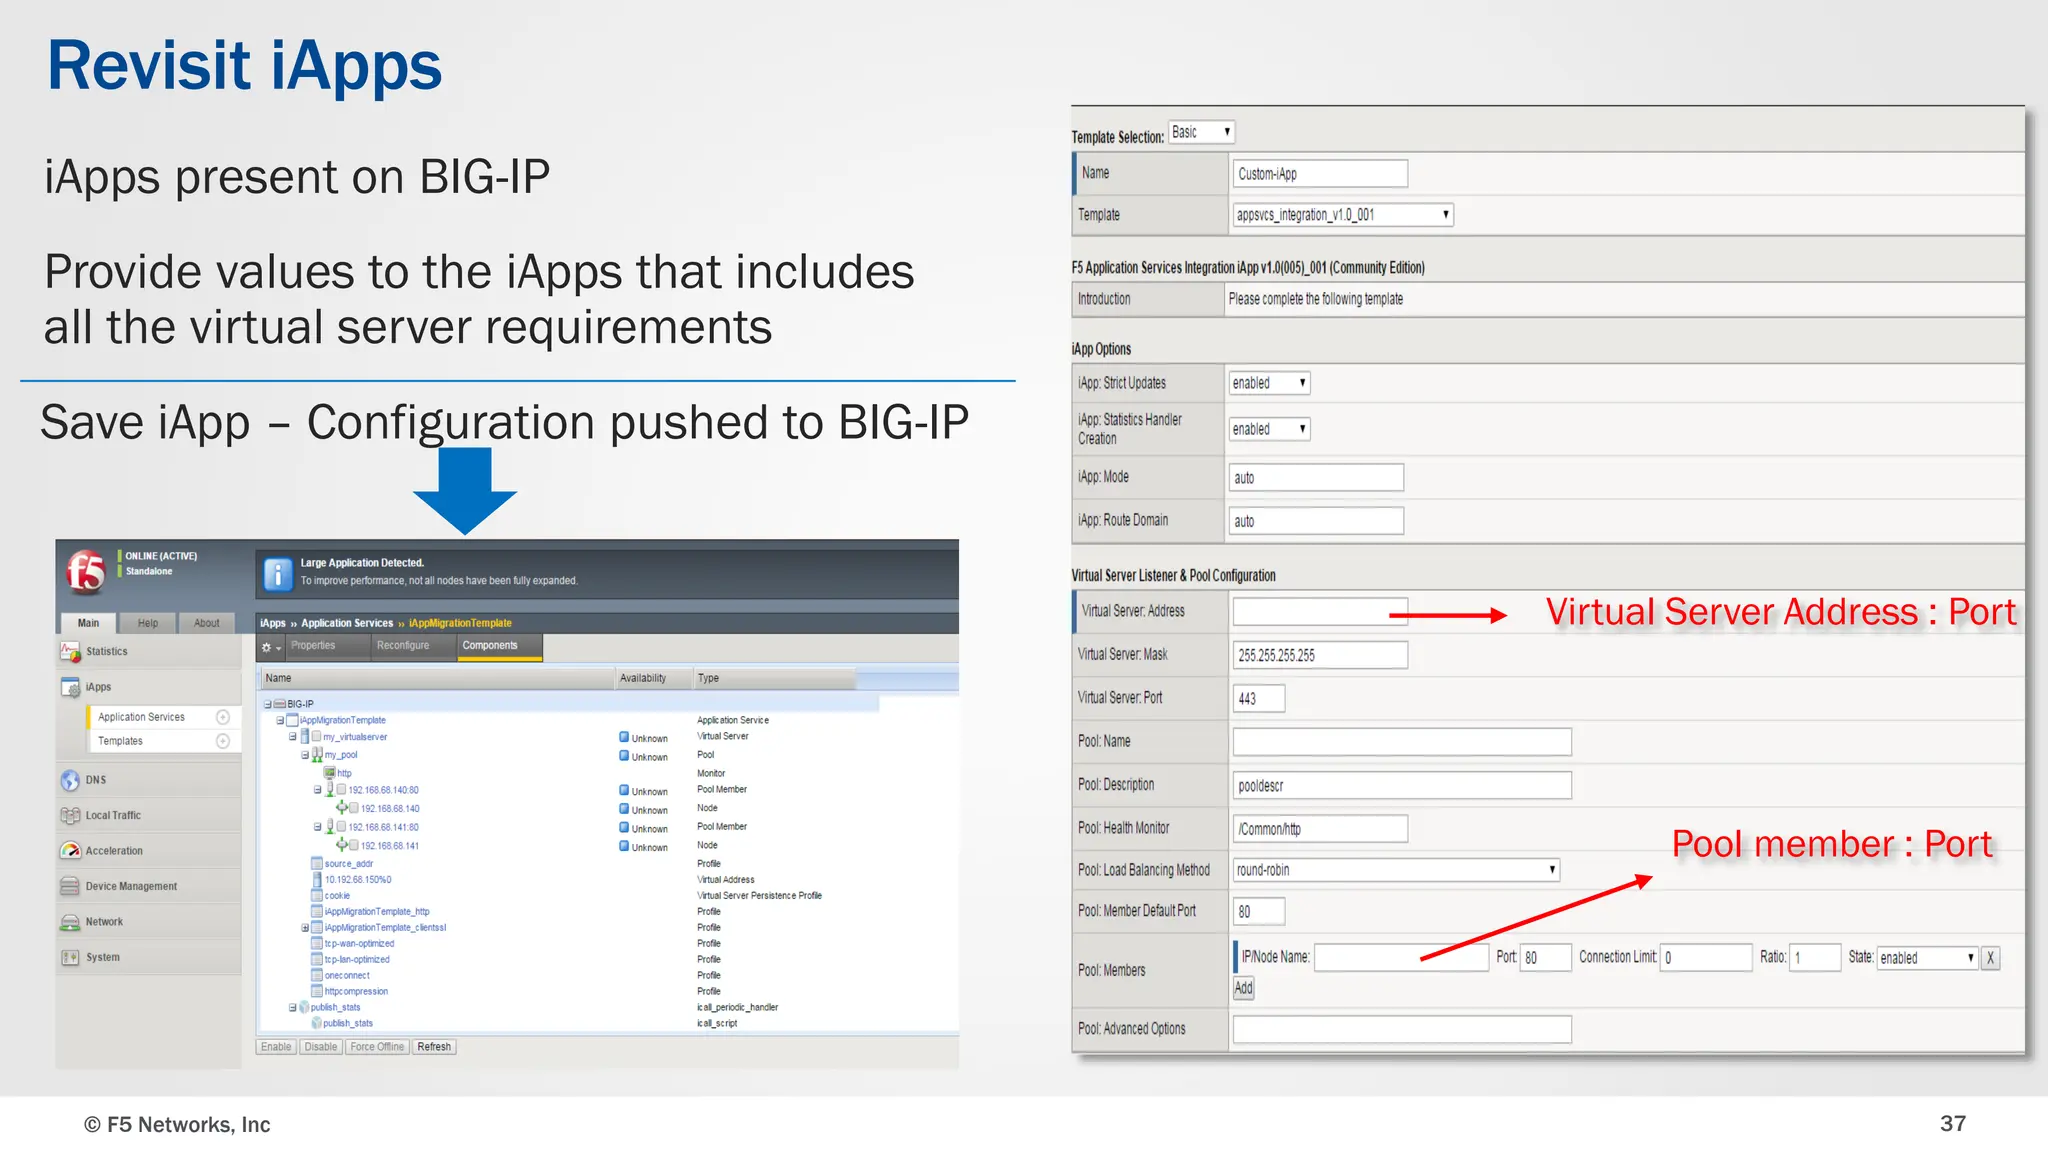Image resolution: width=2048 pixels, height=1152 pixels.
Task: Click the DNS globe icon
Action: (x=70, y=780)
